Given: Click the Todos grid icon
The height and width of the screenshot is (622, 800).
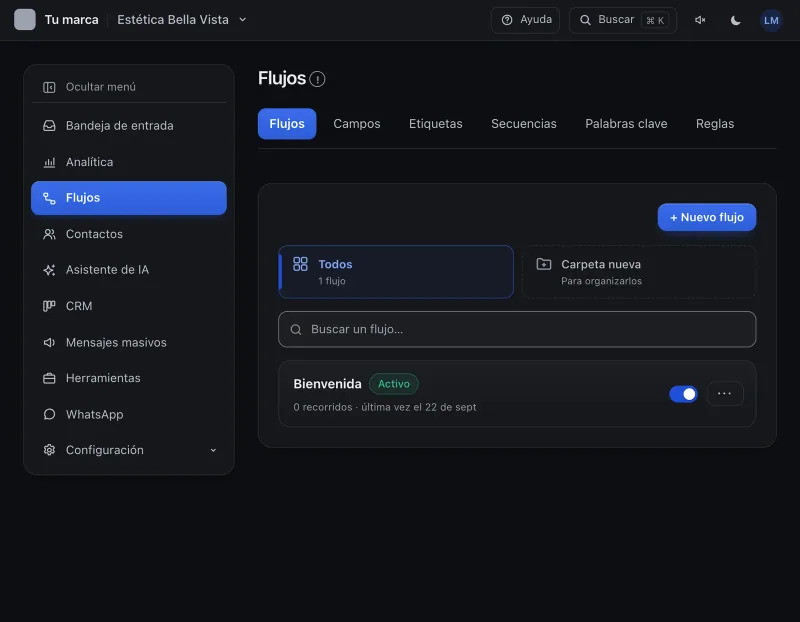Looking at the screenshot, I should [x=301, y=264].
